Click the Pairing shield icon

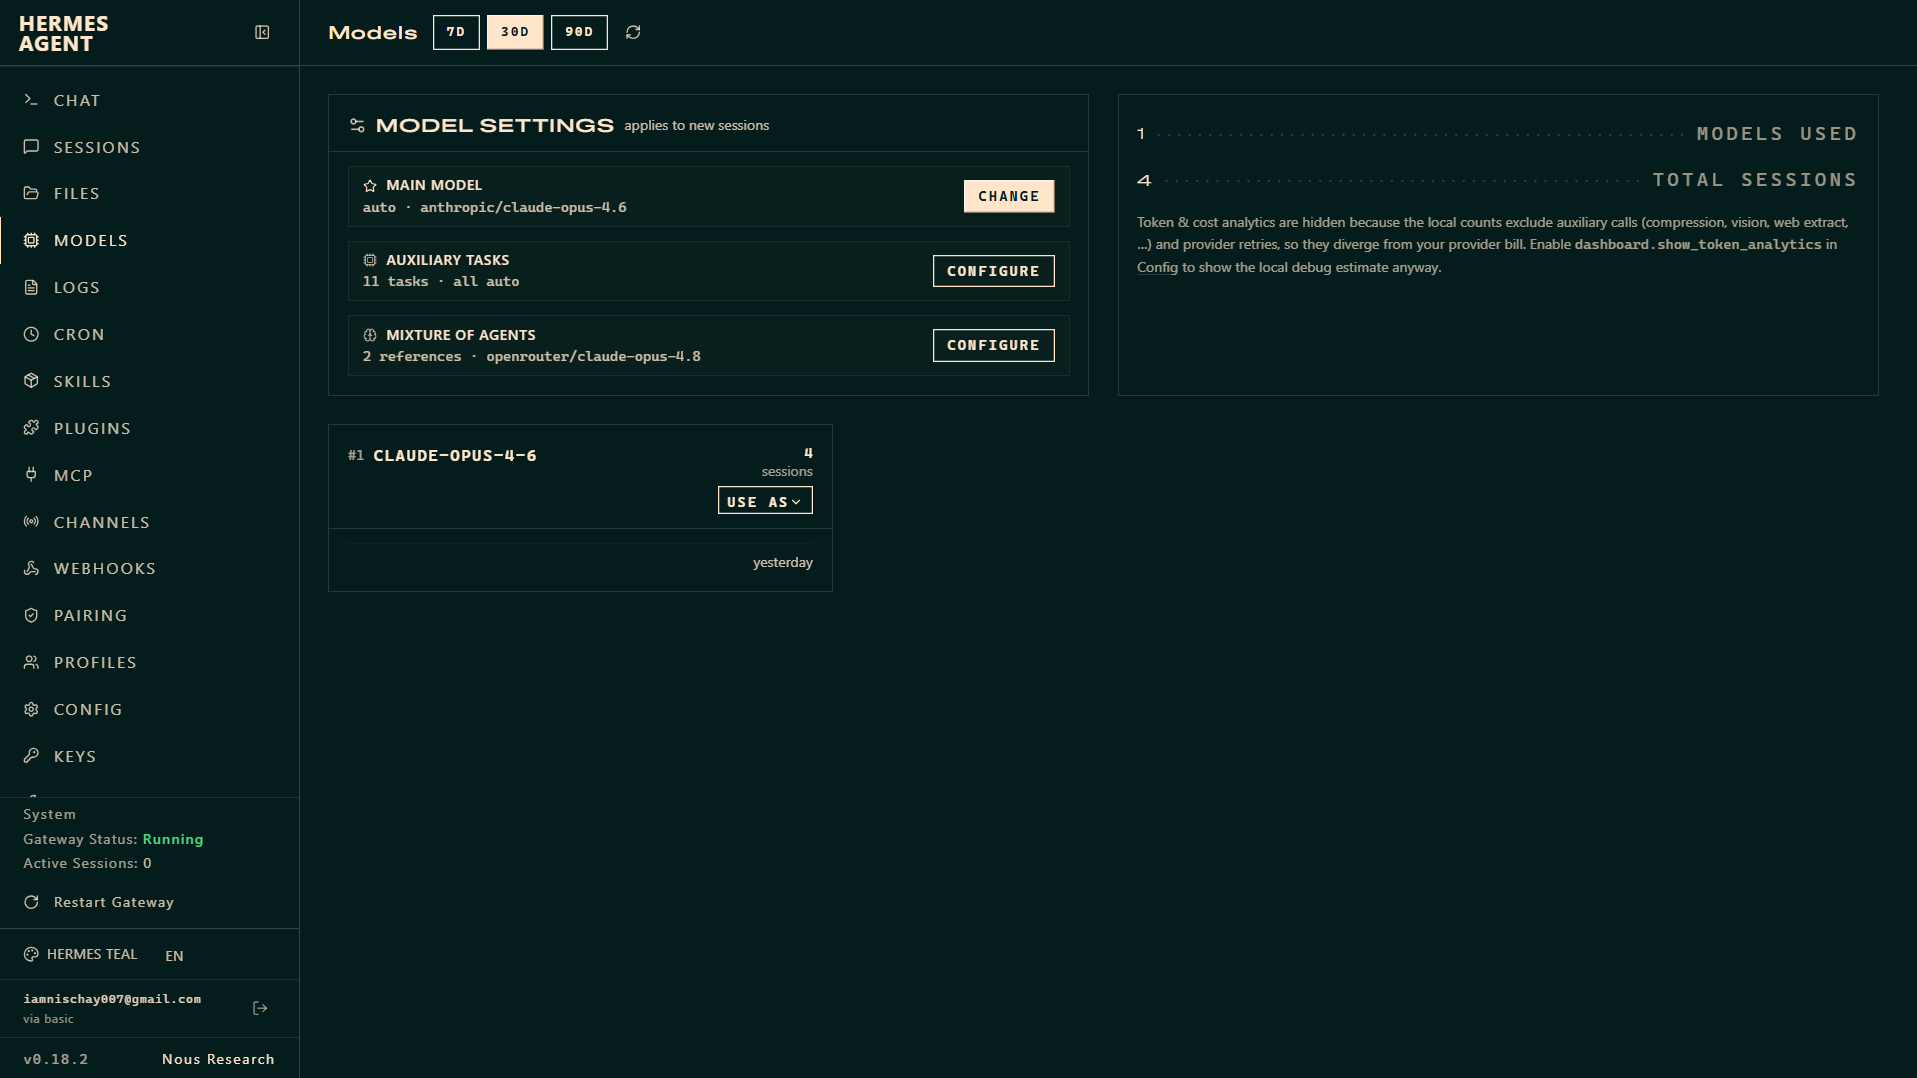tap(31, 615)
